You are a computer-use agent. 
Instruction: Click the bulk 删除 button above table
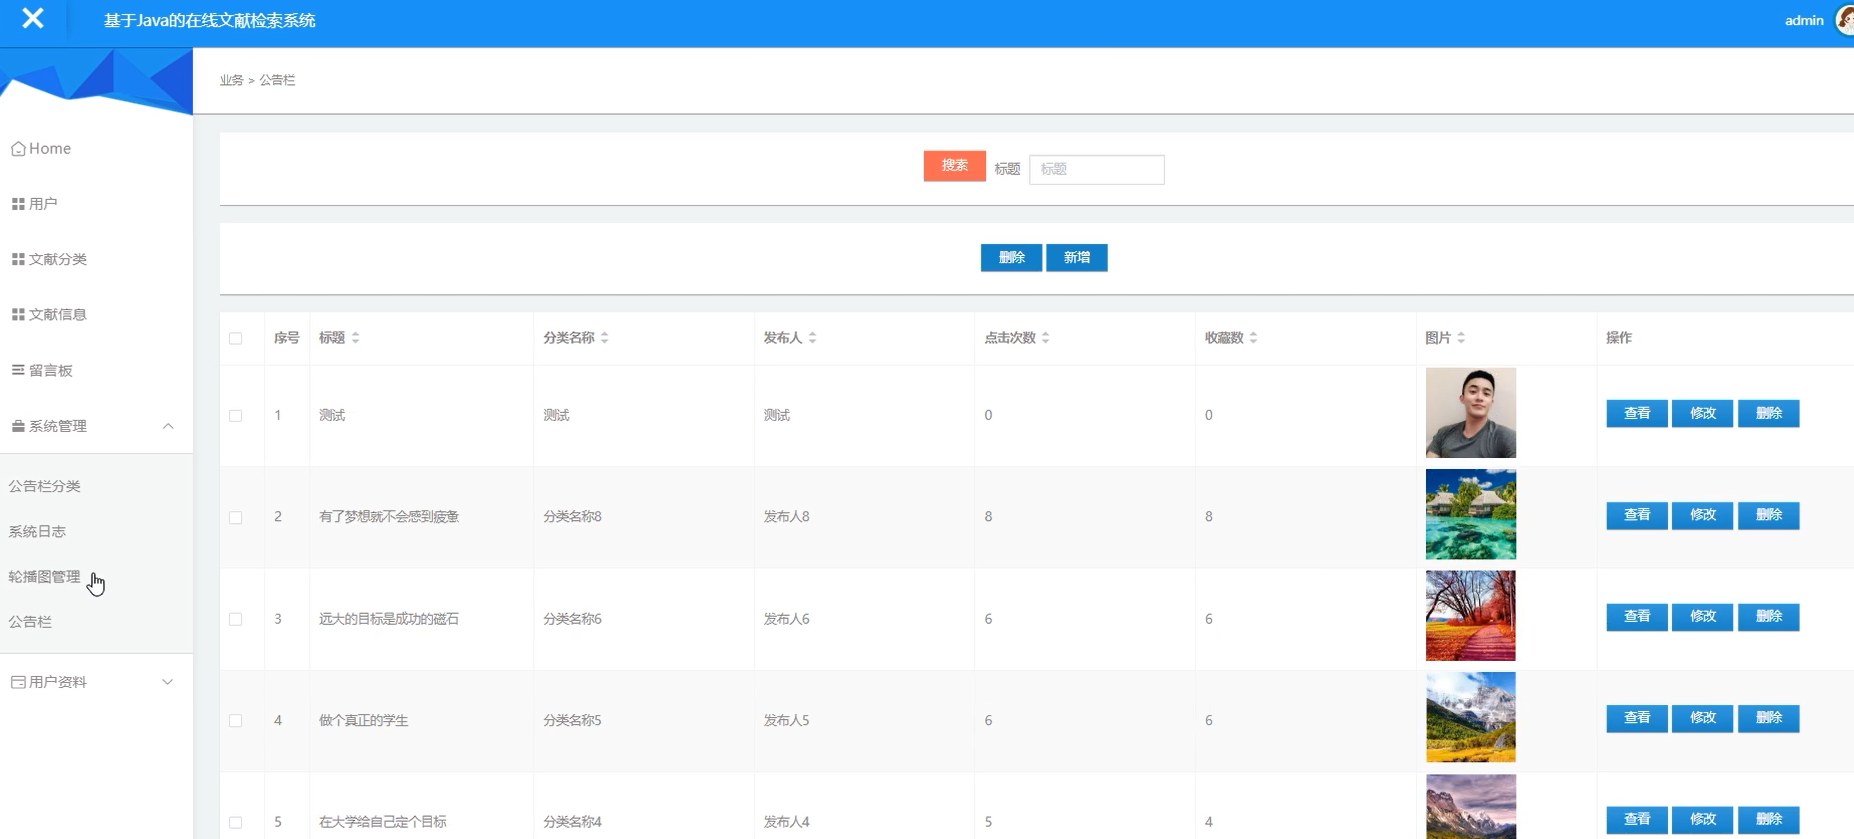(x=1011, y=258)
